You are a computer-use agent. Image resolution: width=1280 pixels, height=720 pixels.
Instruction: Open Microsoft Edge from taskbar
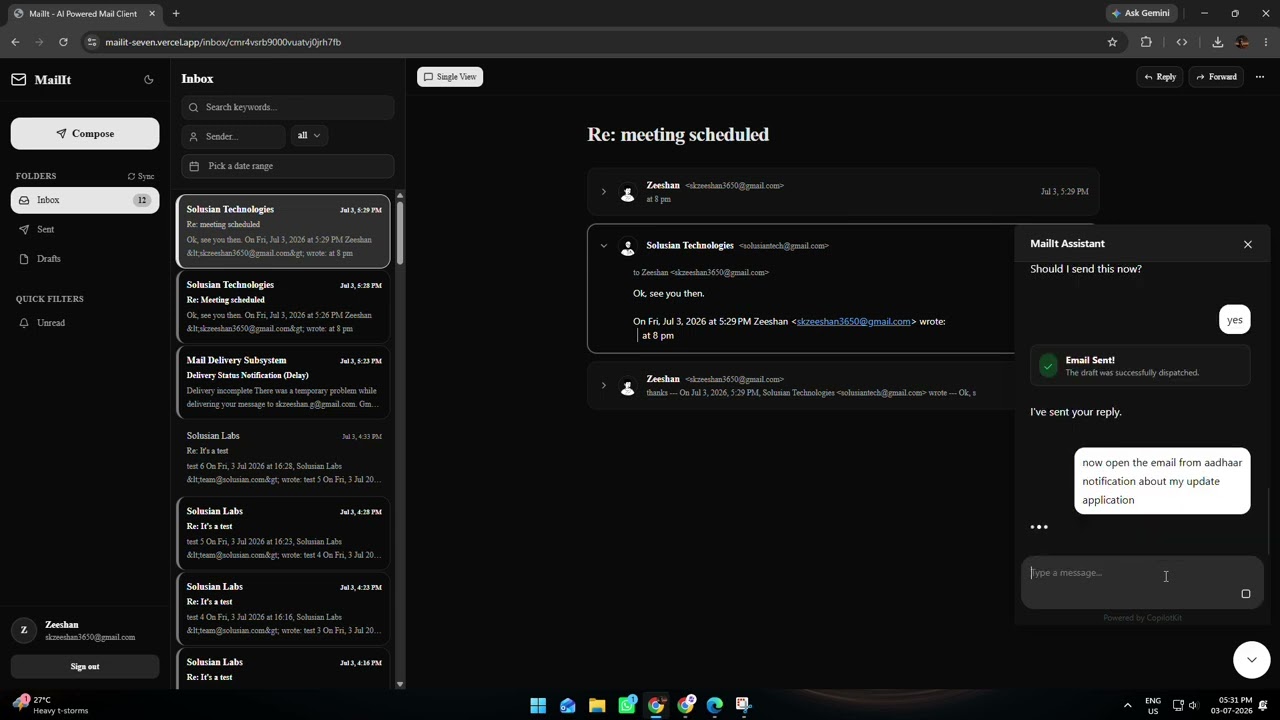point(715,706)
